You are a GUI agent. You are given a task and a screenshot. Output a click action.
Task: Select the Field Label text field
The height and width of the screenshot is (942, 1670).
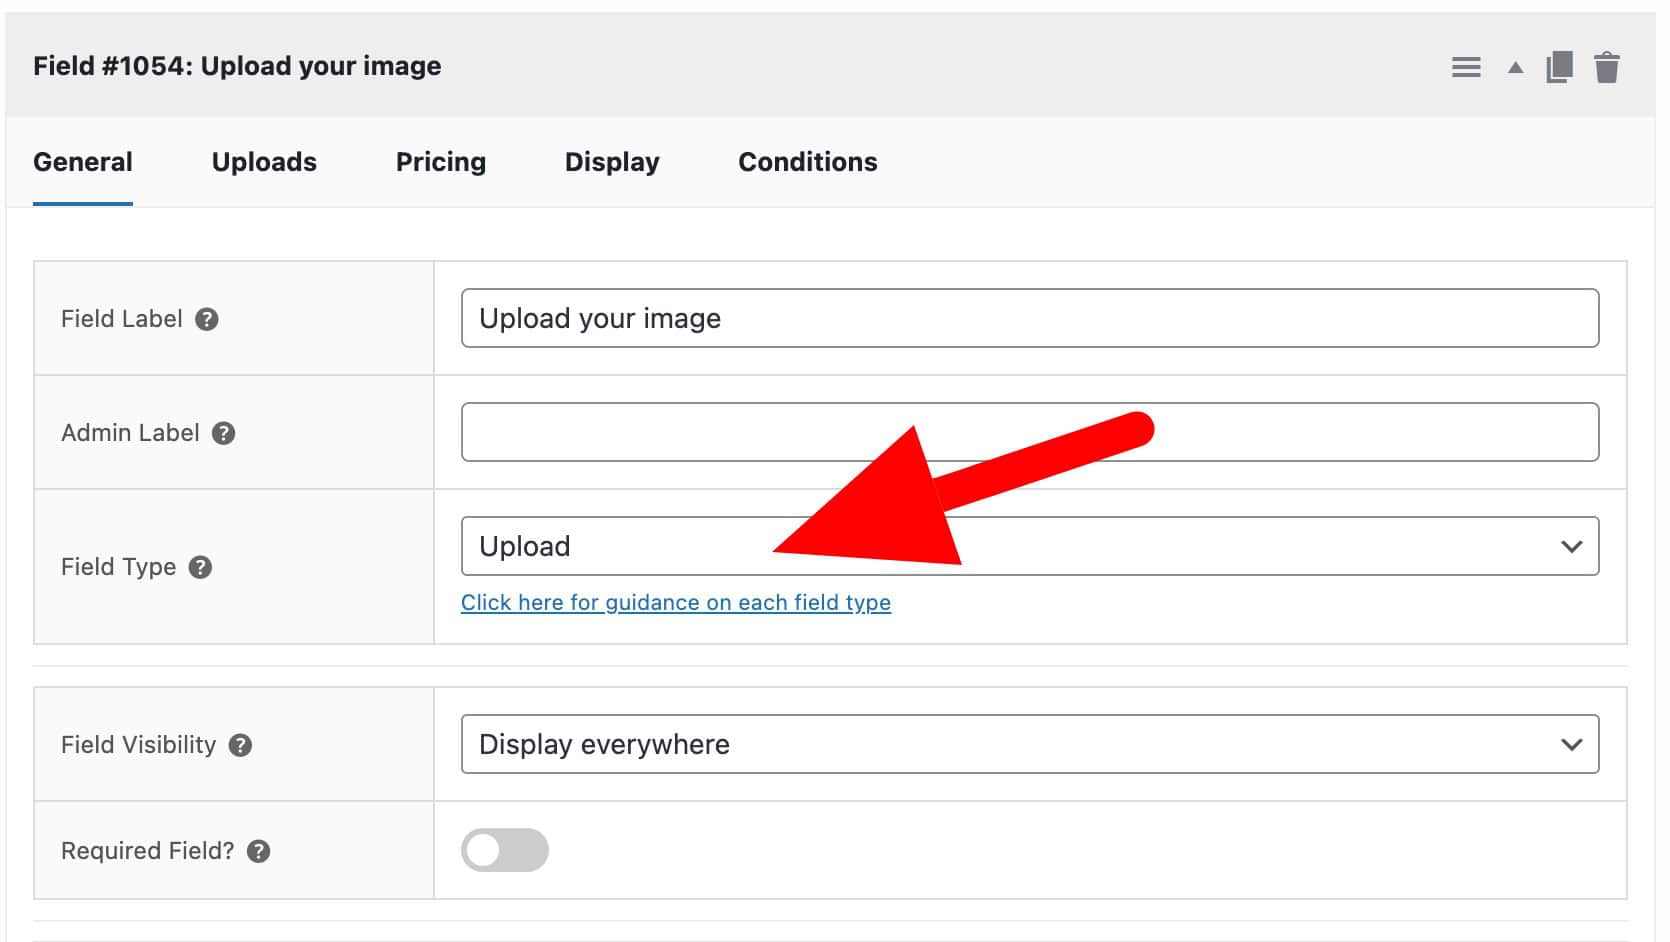point(1030,318)
